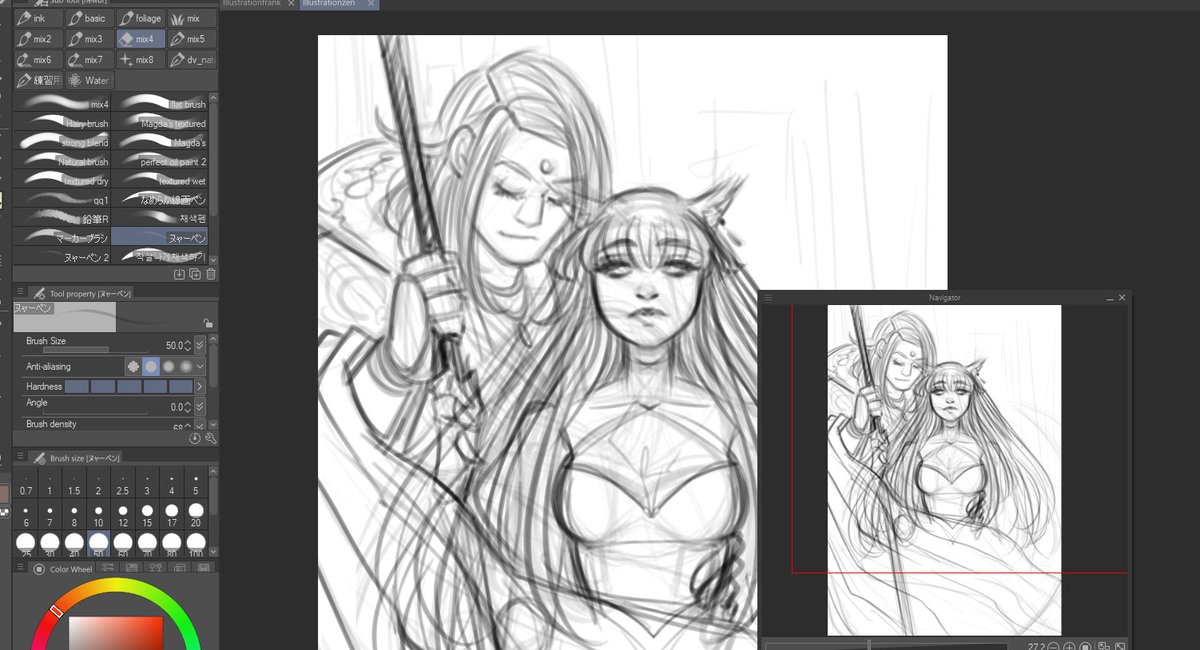Open Angle dynamics dropdown
Viewport: 1200px width, 650px height.
coord(200,407)
